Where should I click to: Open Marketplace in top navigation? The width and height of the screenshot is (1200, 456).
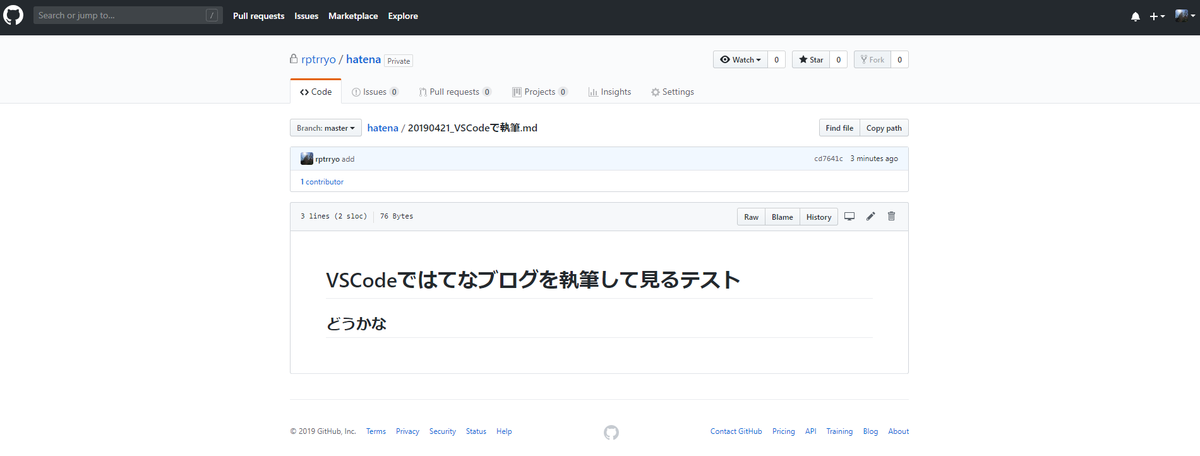point(354,16)
